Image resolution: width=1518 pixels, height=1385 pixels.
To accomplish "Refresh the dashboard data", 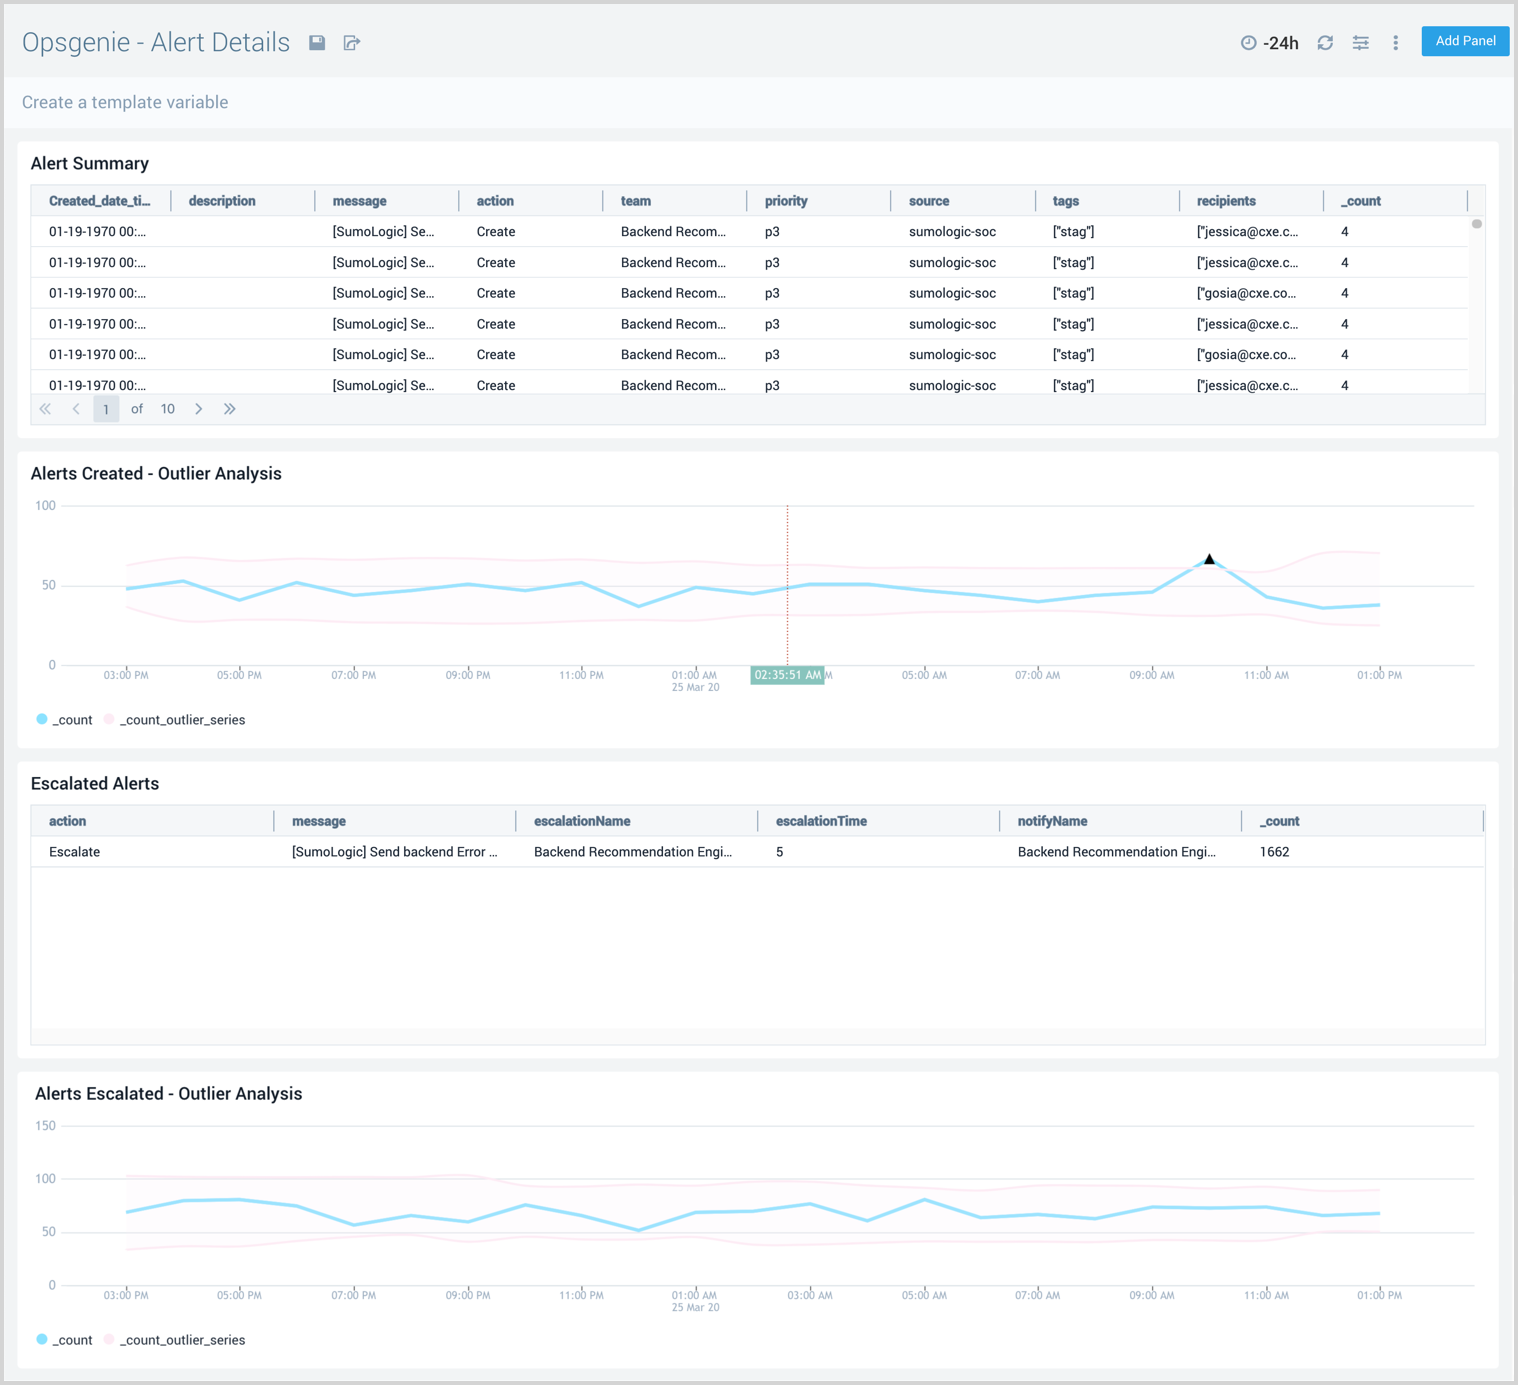I will (x=1325, y=42).
